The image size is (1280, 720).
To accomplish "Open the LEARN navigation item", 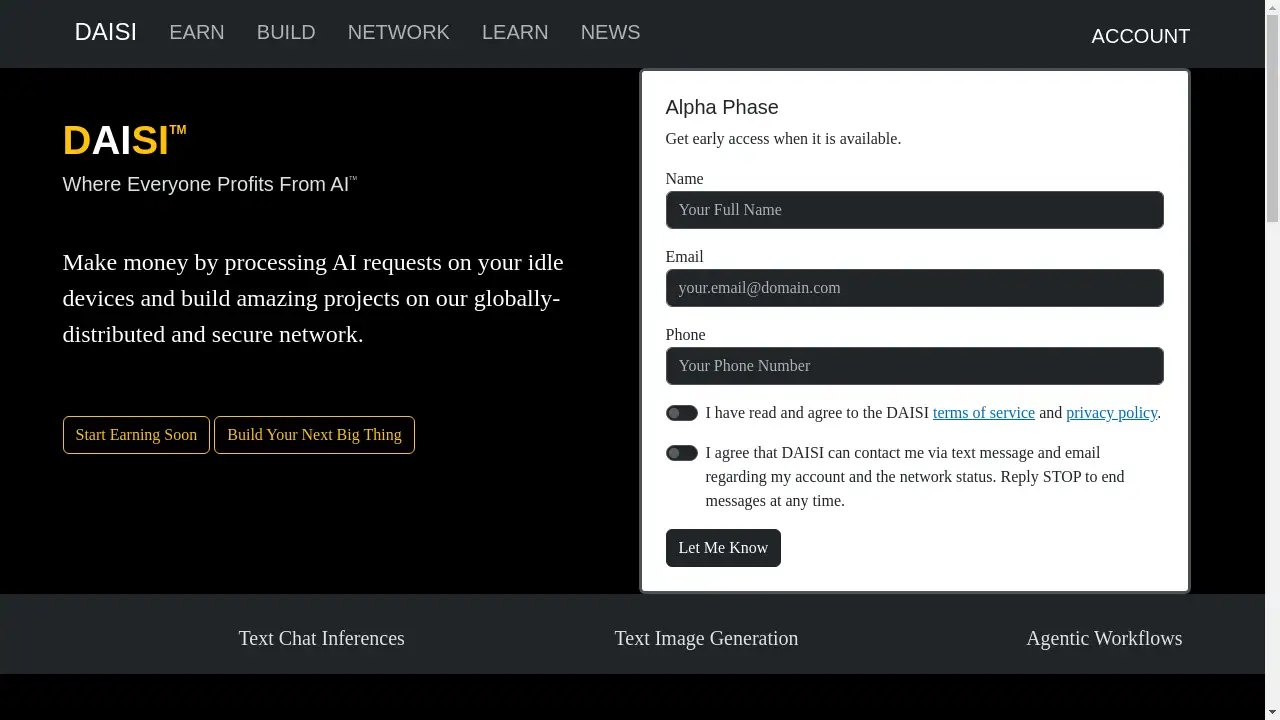I will 515,32.
